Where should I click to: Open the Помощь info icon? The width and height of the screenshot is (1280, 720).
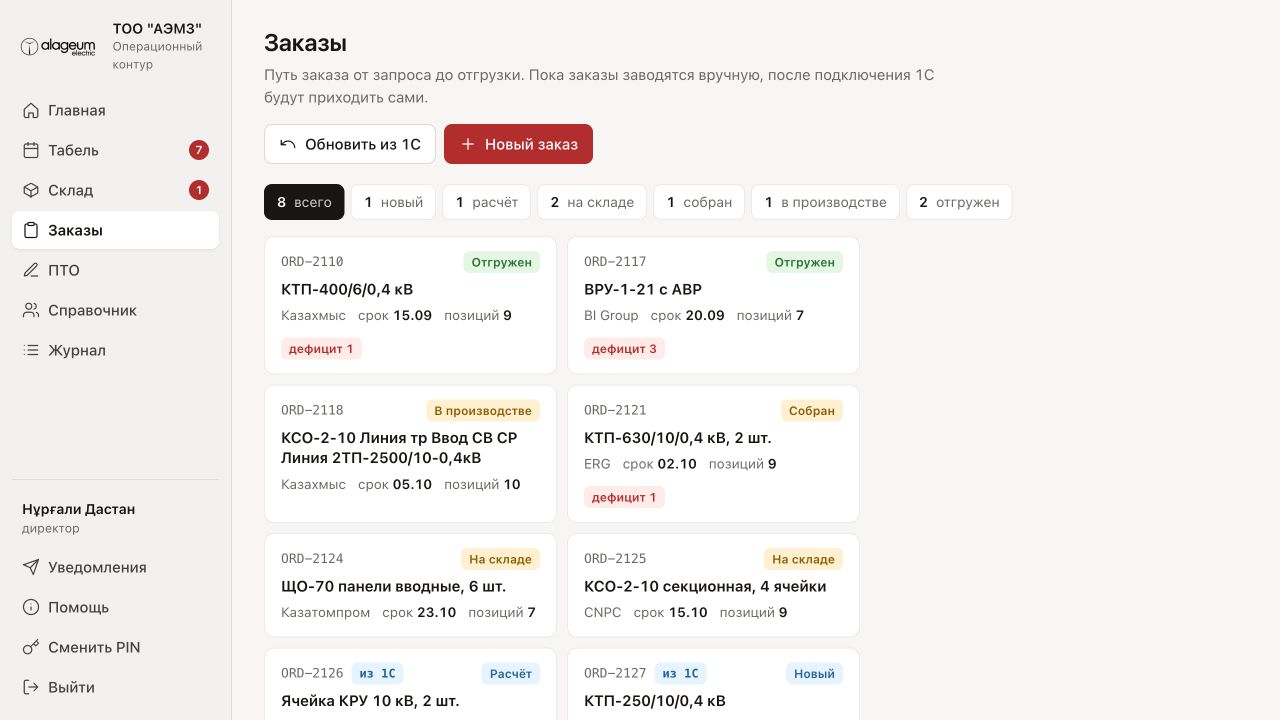(x=31, y=607)
